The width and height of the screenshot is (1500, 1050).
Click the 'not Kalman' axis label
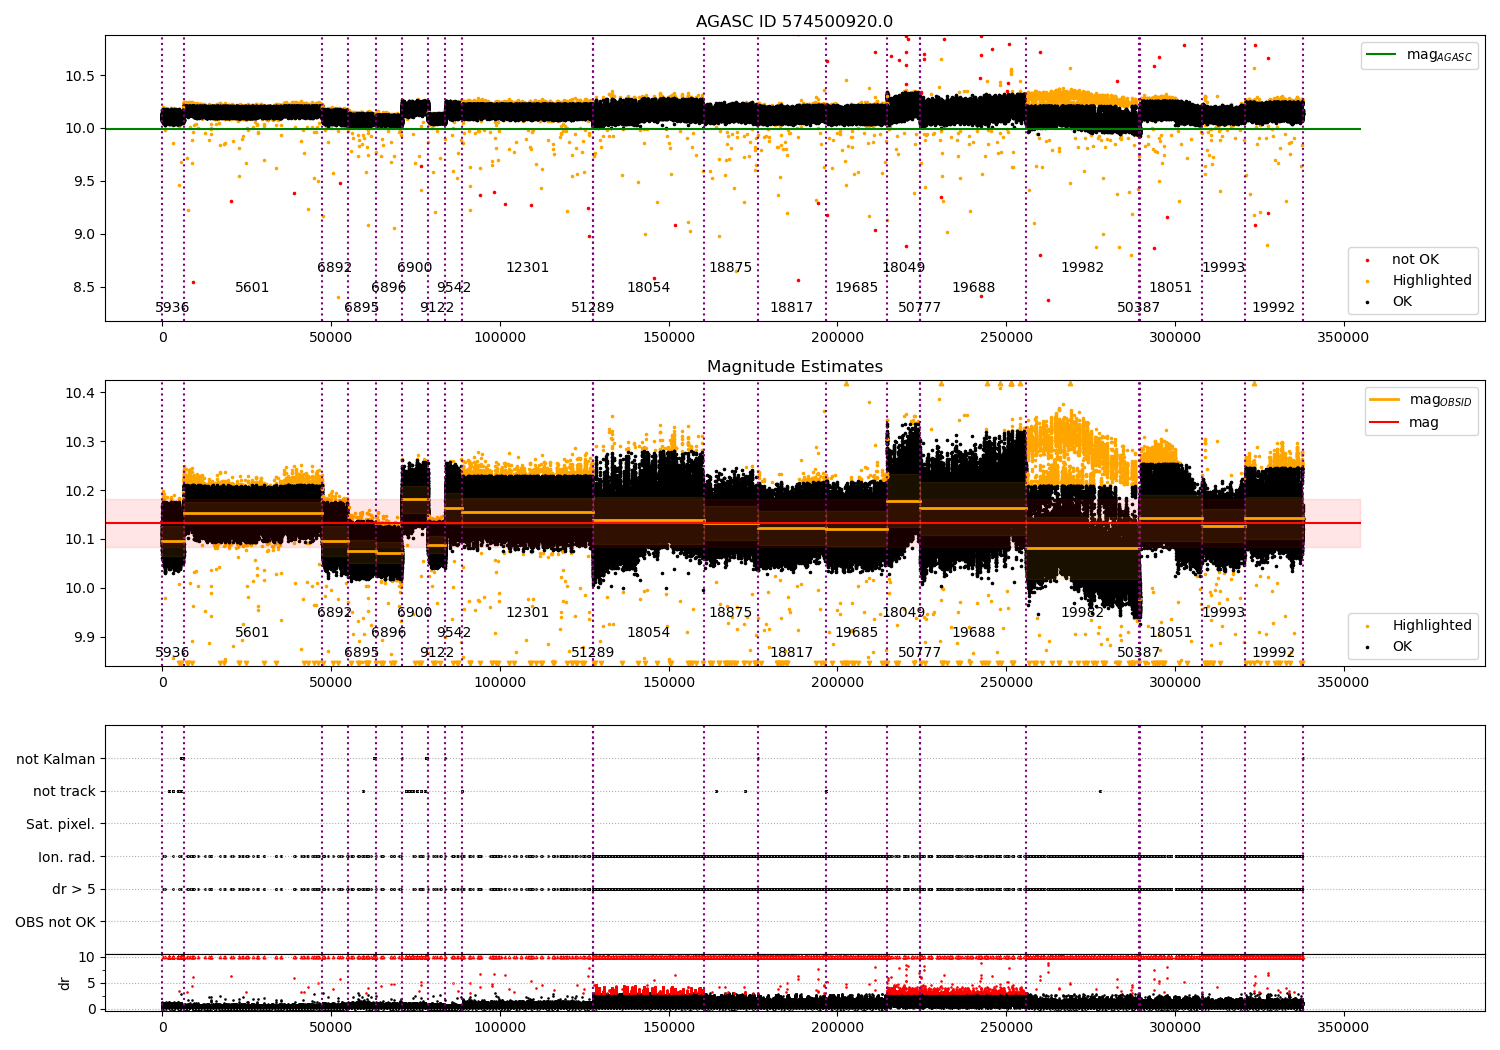pos(56,759)
